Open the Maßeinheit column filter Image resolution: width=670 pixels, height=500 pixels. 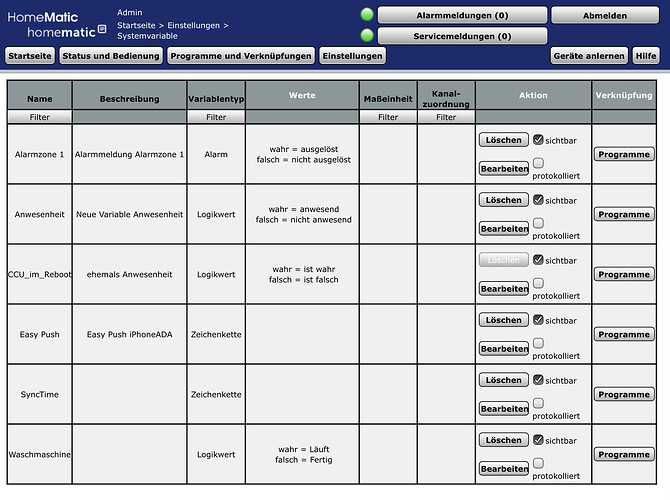(x=388, y=117)
